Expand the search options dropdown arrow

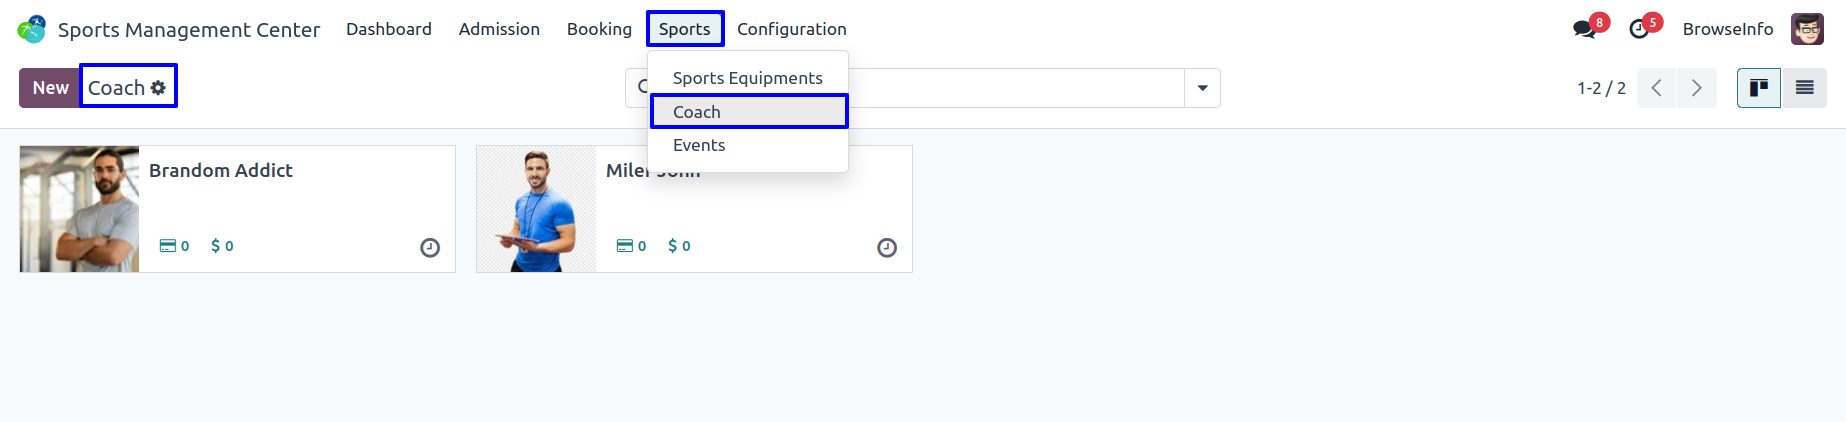click(1202, 88)
